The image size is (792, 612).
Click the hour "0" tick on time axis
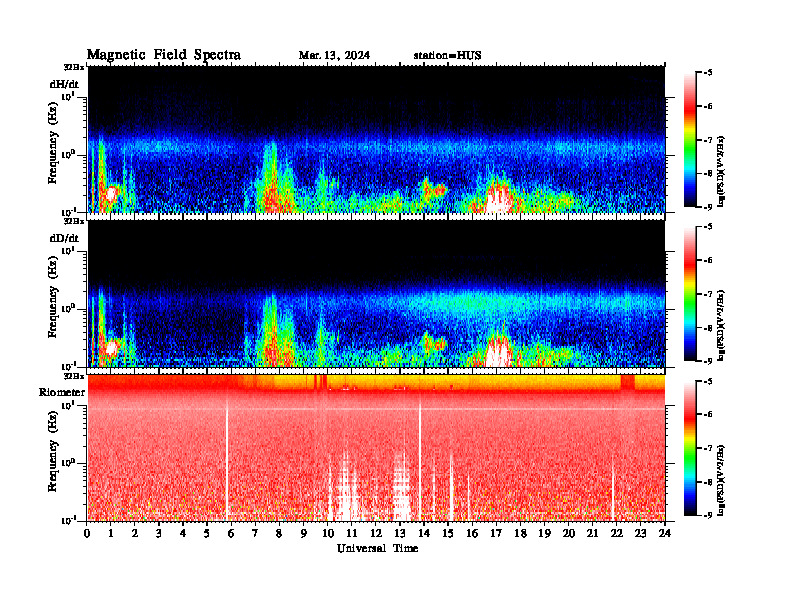[x=87, y=533]
